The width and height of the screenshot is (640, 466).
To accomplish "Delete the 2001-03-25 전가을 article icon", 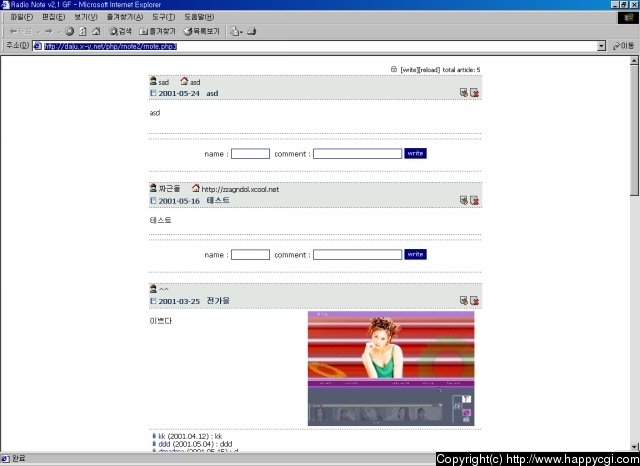I will 474,300.
